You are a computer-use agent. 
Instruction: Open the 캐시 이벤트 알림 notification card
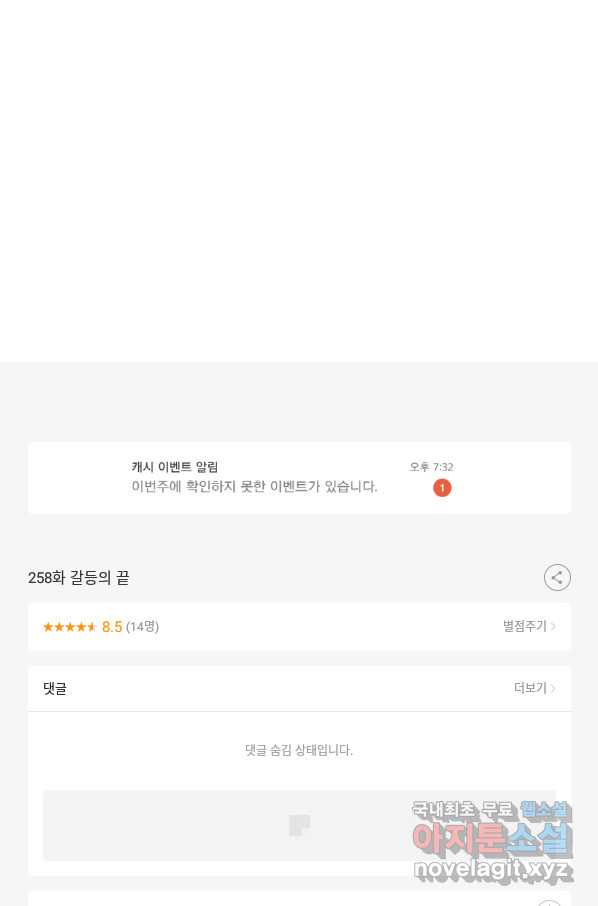click(x=299, y=478)
